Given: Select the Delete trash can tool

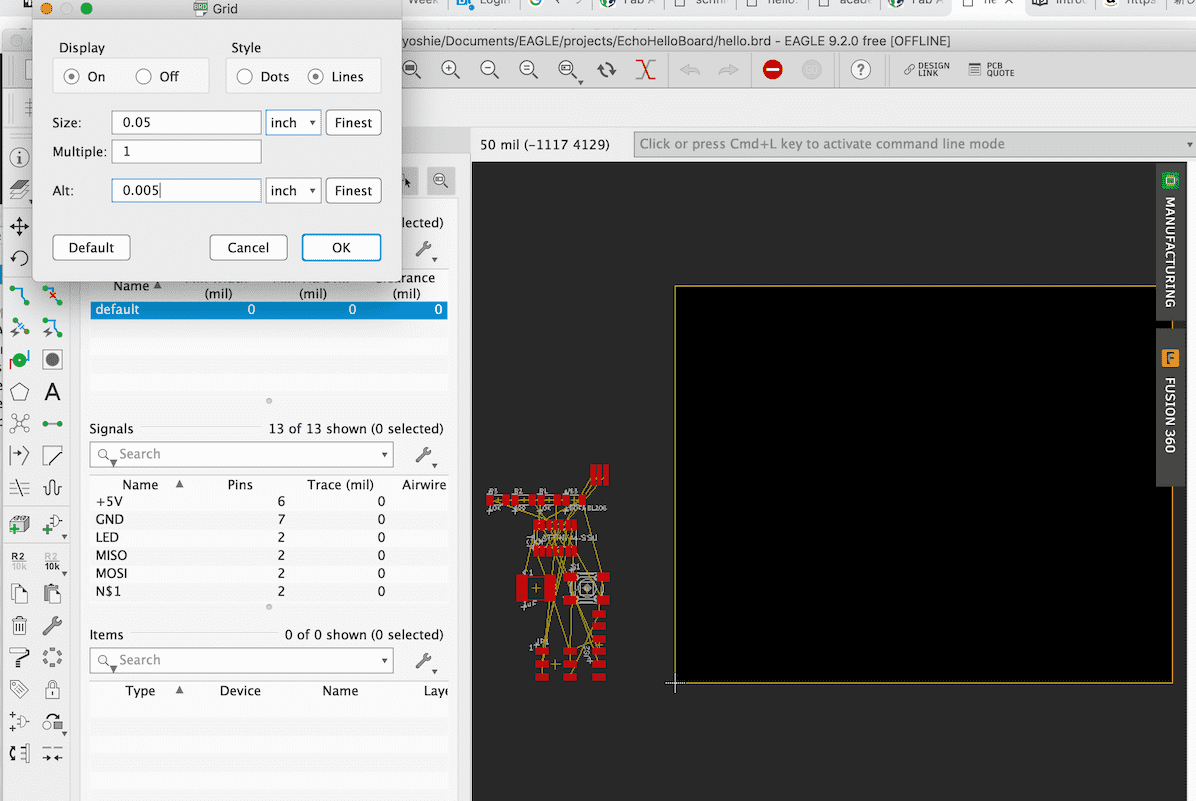Looking at the screenshot, I should 20,626.
